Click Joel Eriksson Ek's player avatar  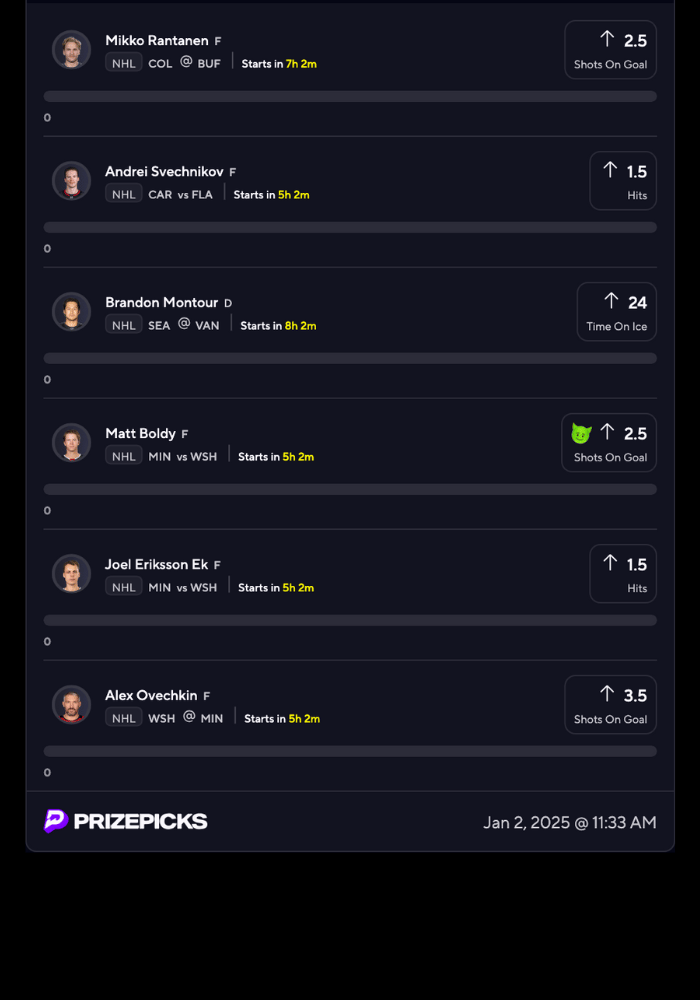coord(71,574)
